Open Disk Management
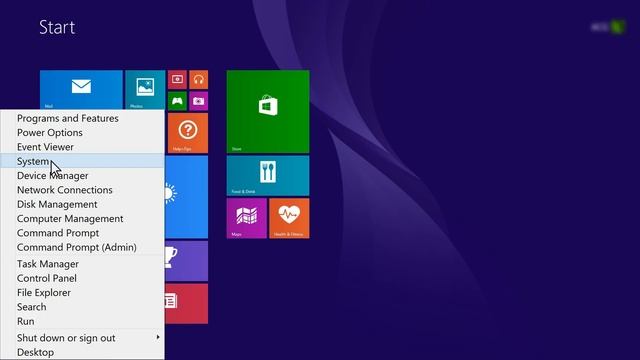Image resolution: width=640 pixels, height=360 pixels. click(82, 204)
